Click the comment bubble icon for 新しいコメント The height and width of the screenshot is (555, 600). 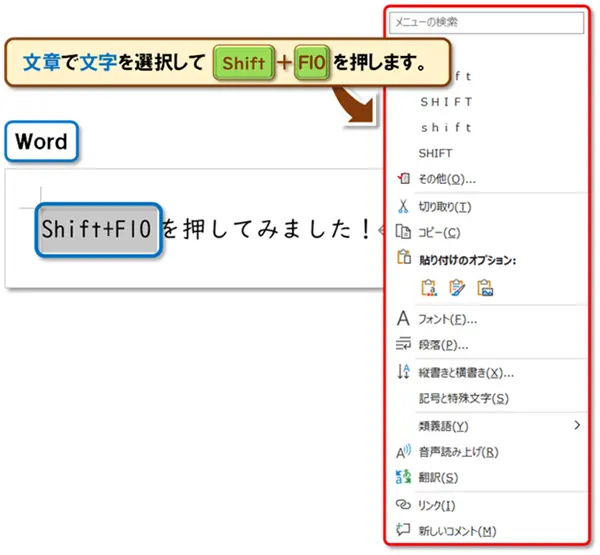[x=404, y=531]
